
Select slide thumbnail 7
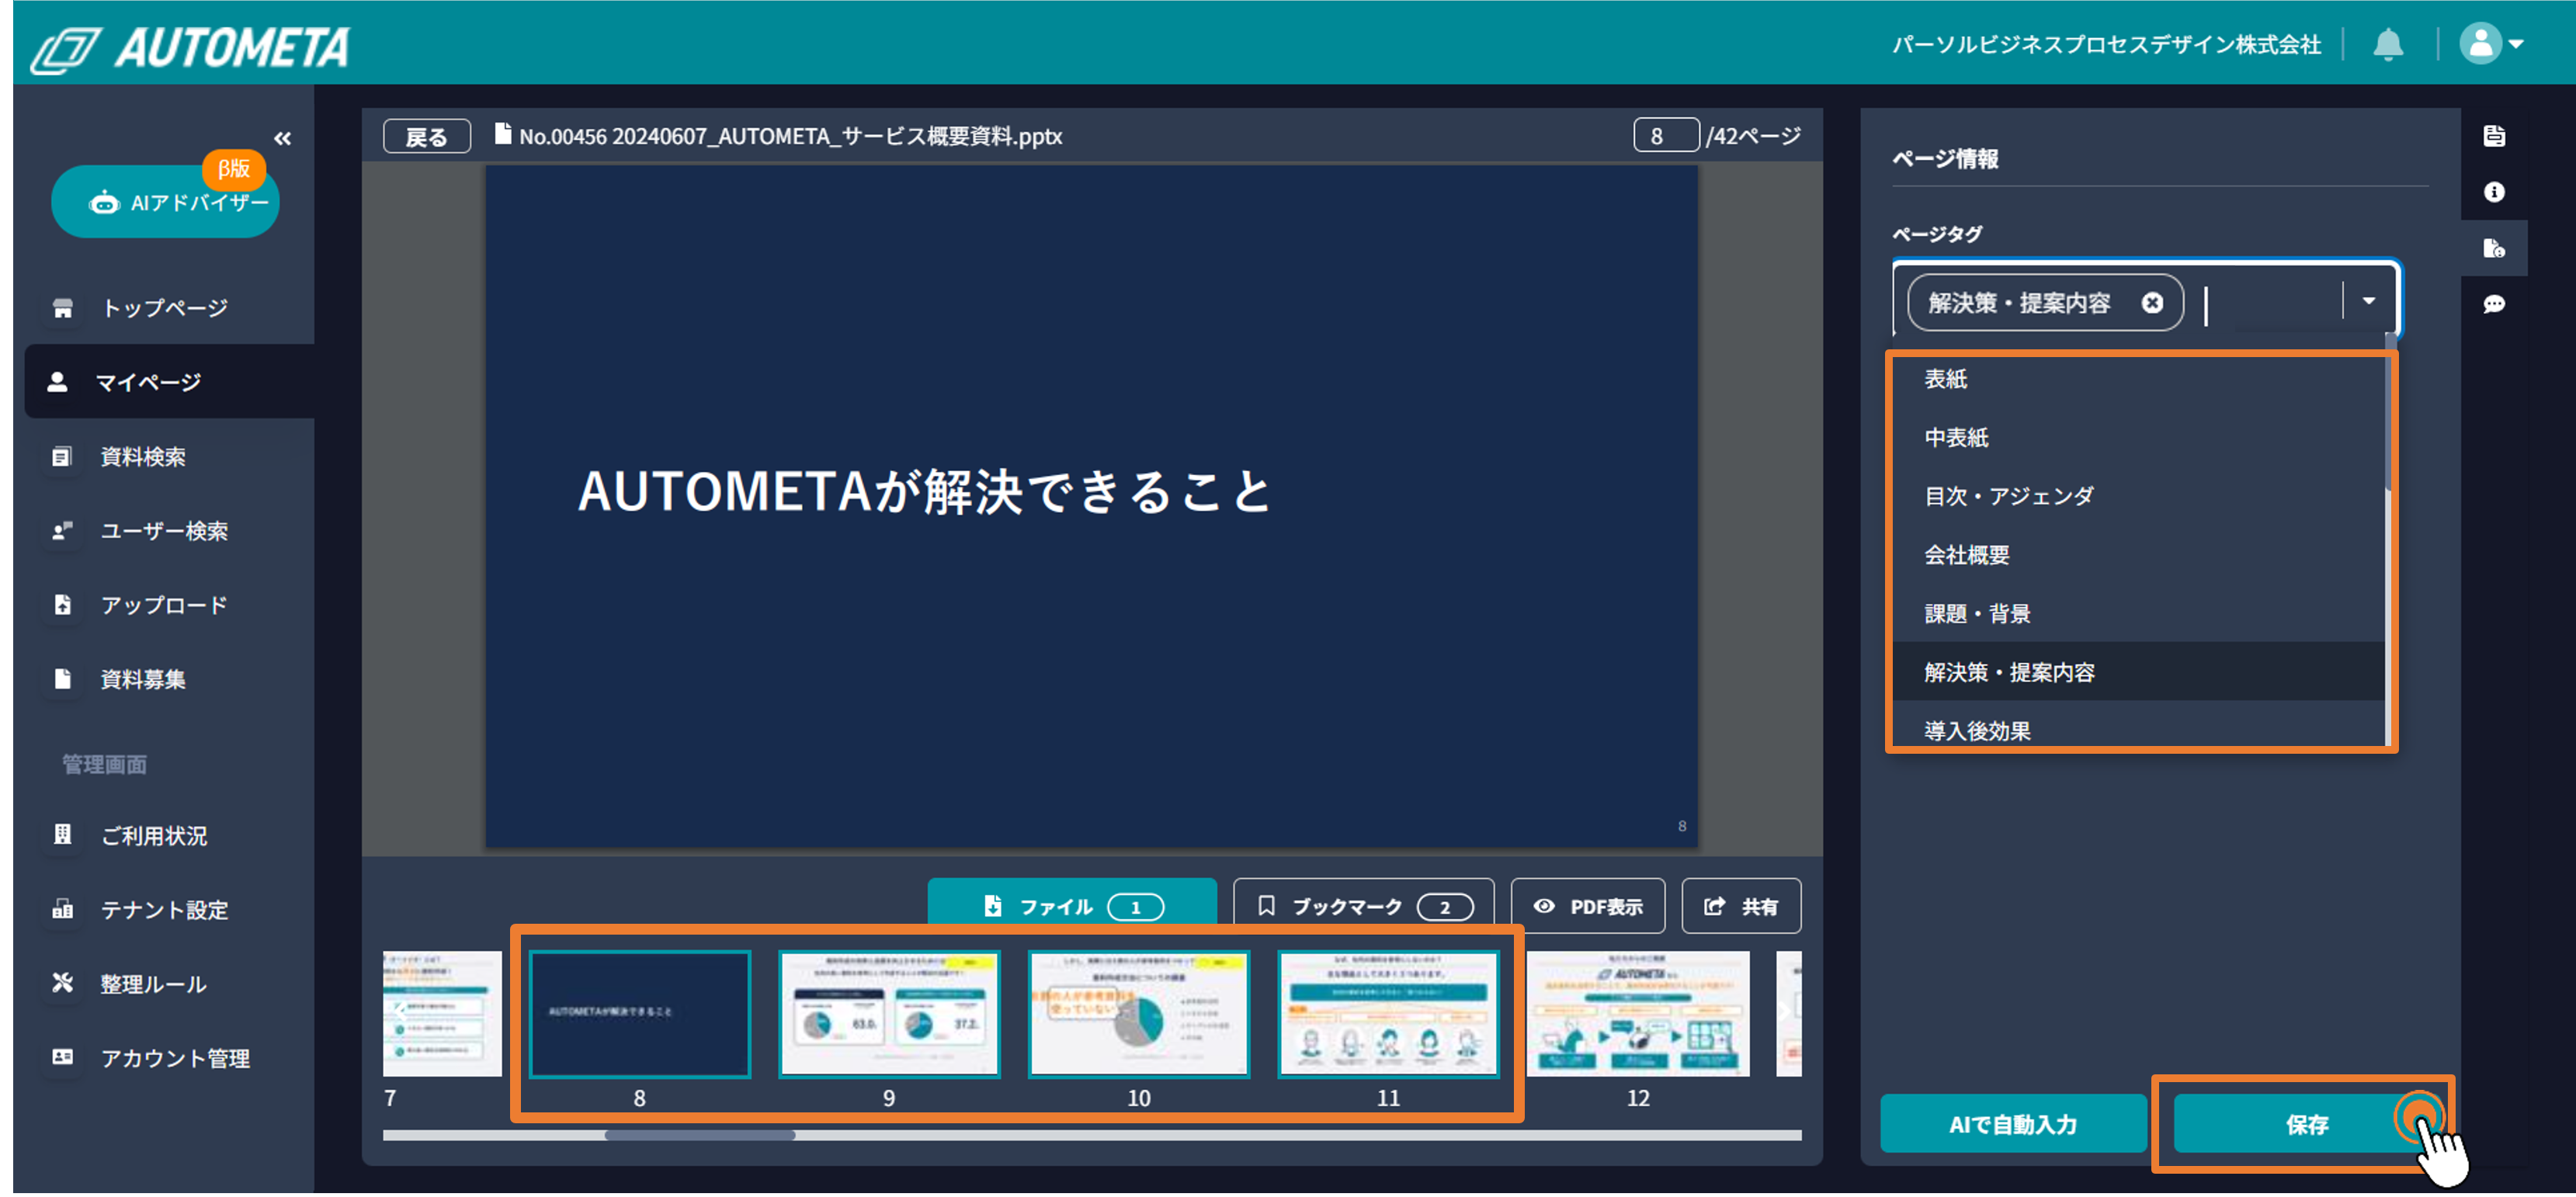(442, 1014)
